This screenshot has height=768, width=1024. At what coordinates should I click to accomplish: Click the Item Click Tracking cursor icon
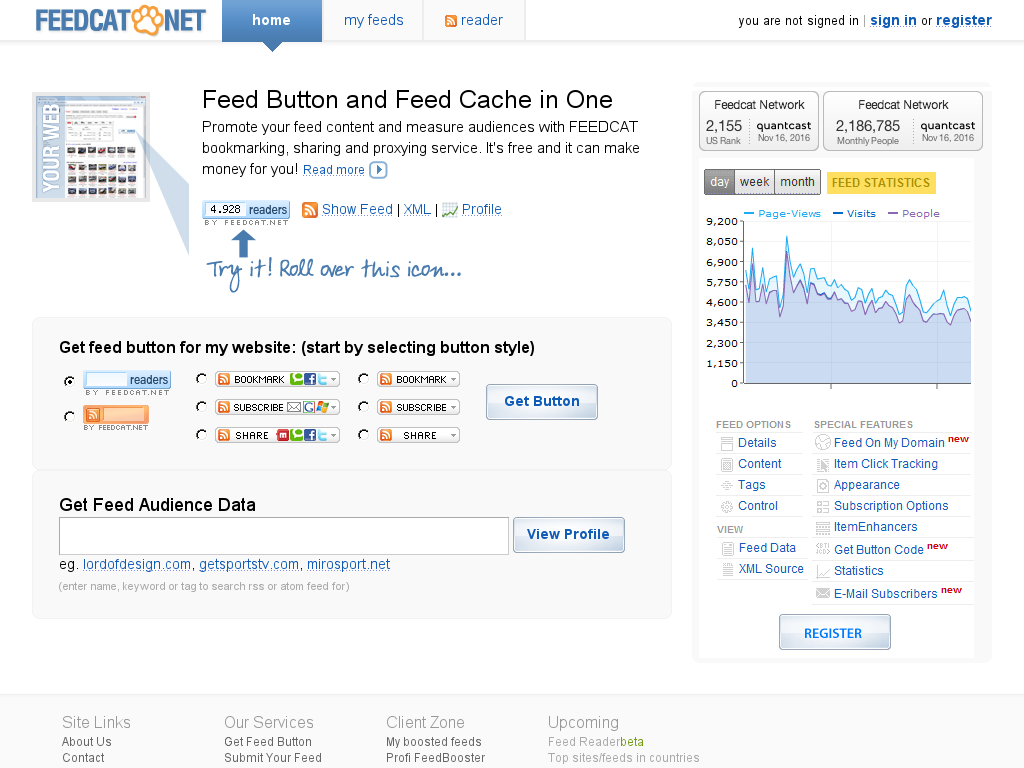[823, 464]
